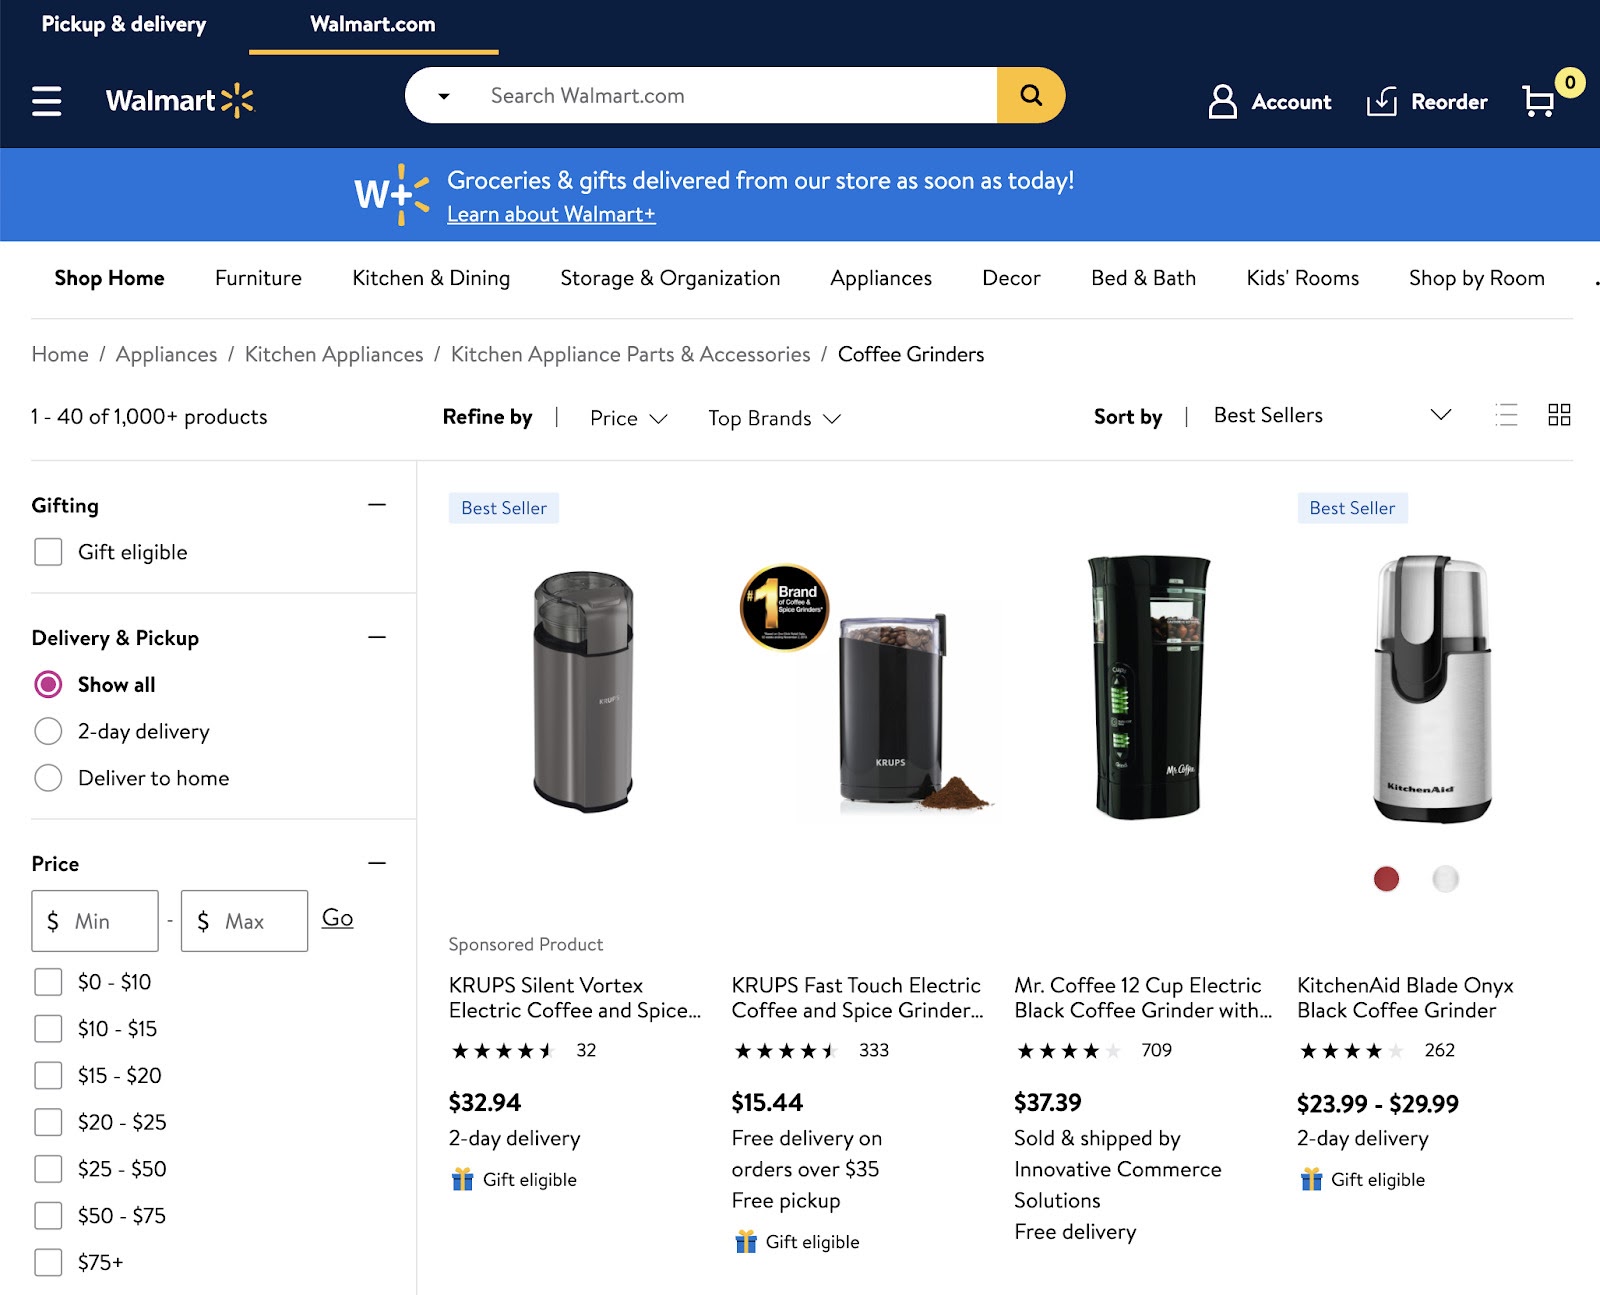Check the $15 - $20 price box
Screen dimensions: 1600x1295
[x=48, y=1075]
